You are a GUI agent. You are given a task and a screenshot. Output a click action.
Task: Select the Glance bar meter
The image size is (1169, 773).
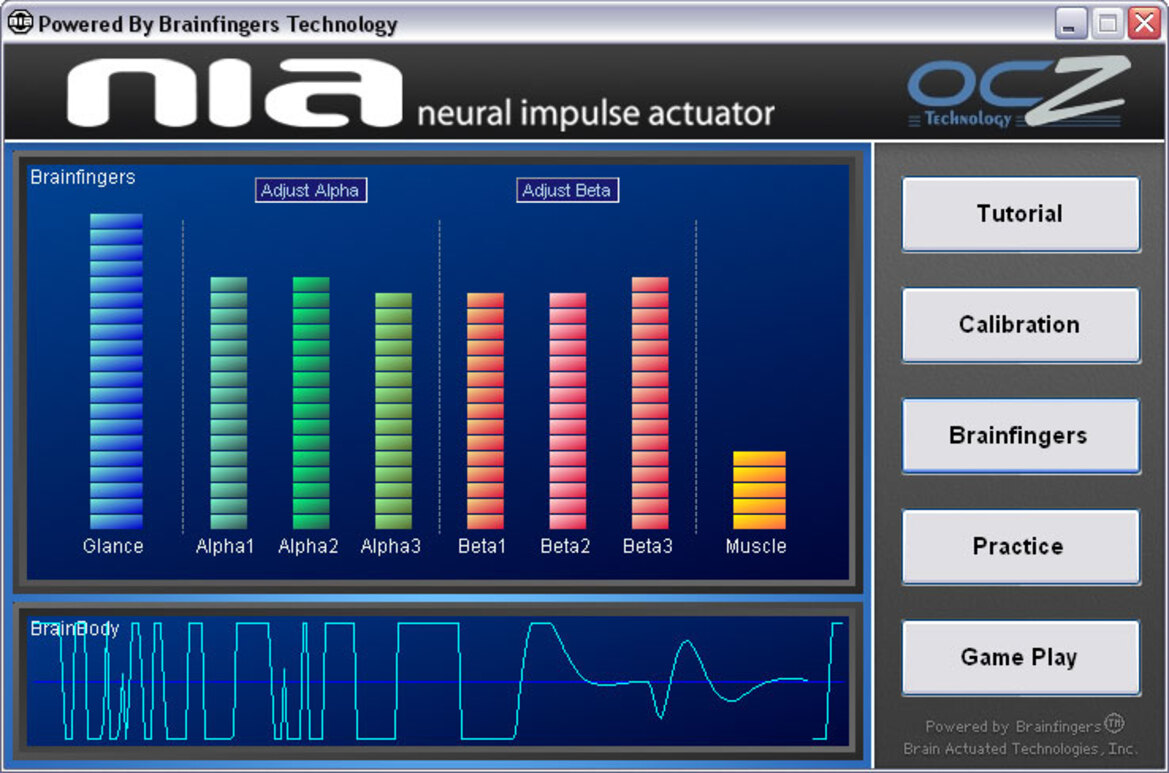click(116, 371)
